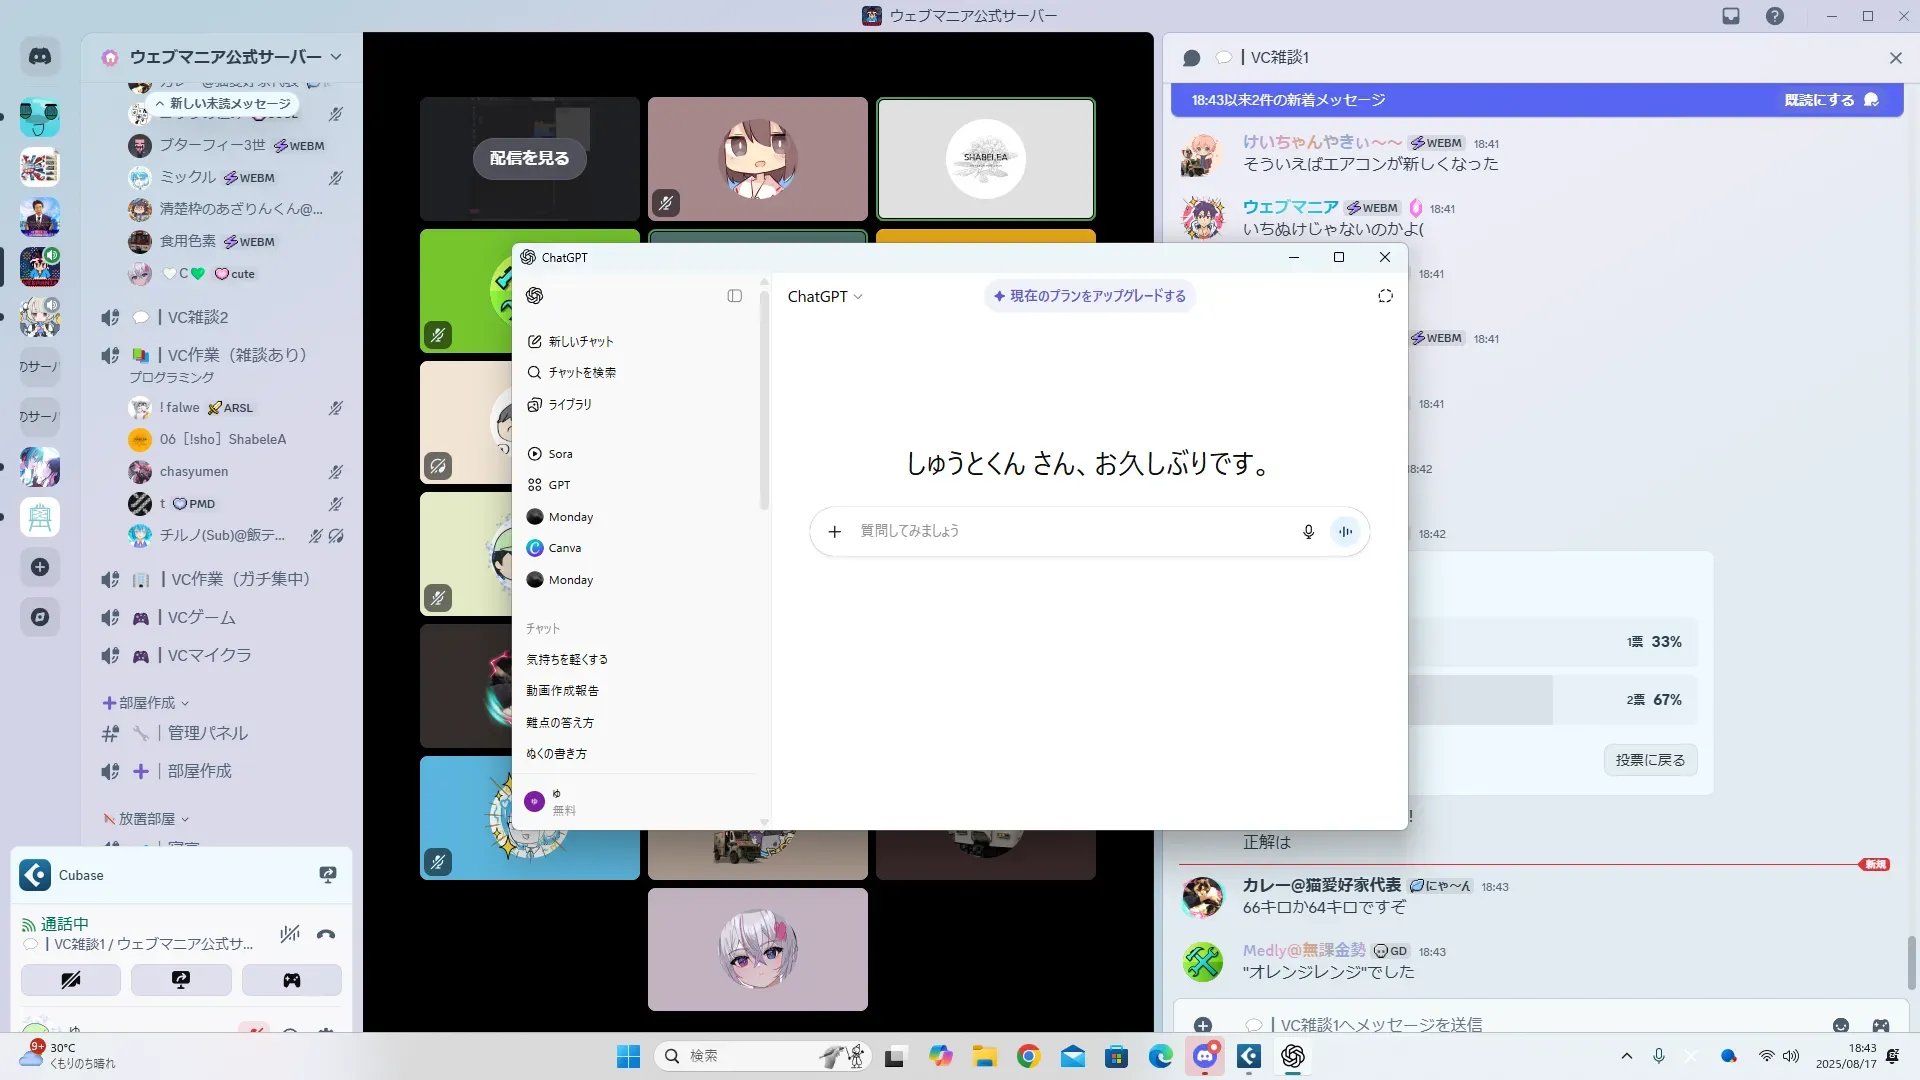
Task: Open temporary chat icon in ChatGPT header
Action: [1385, 296]
